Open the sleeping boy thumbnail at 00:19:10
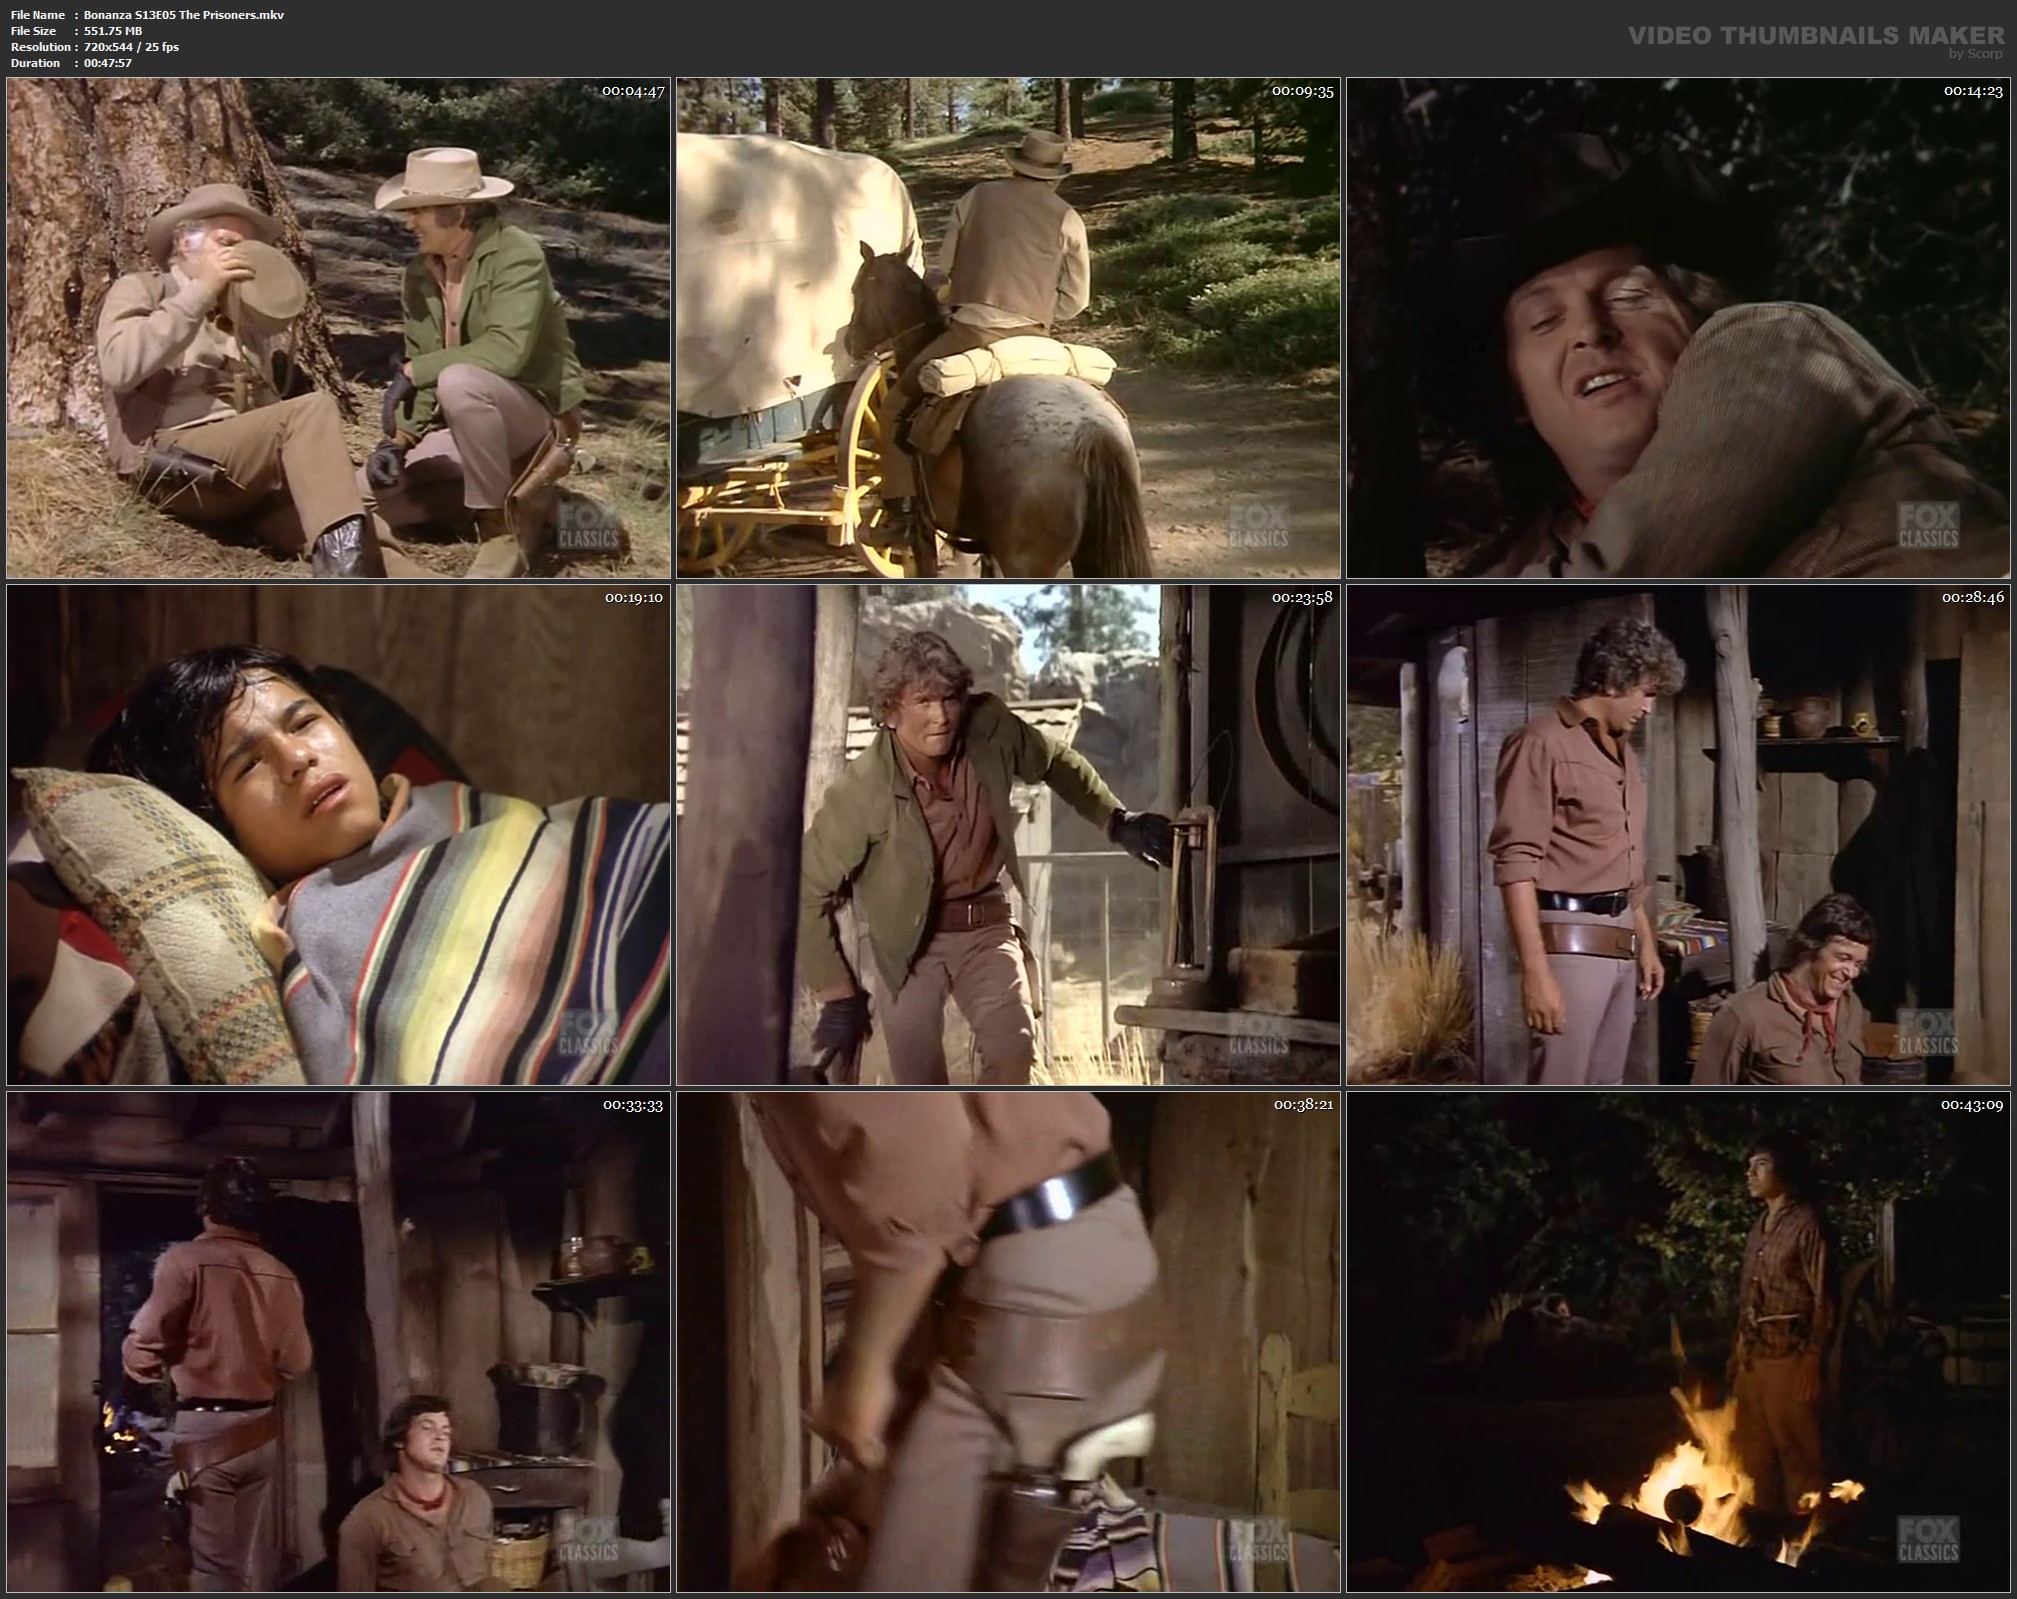Screen dimensions: 2017x1599 tap(338, 835)
